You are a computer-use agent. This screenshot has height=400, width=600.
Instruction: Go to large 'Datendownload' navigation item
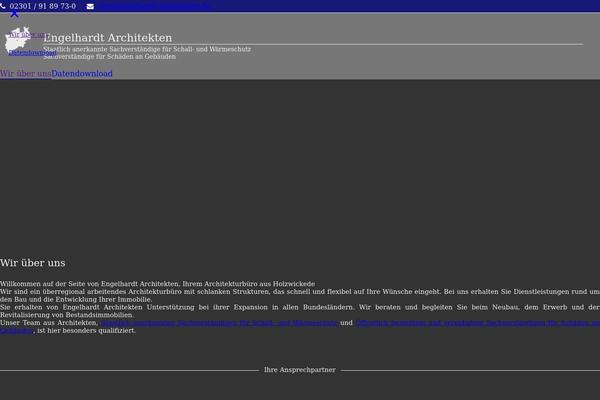(82, 73)
